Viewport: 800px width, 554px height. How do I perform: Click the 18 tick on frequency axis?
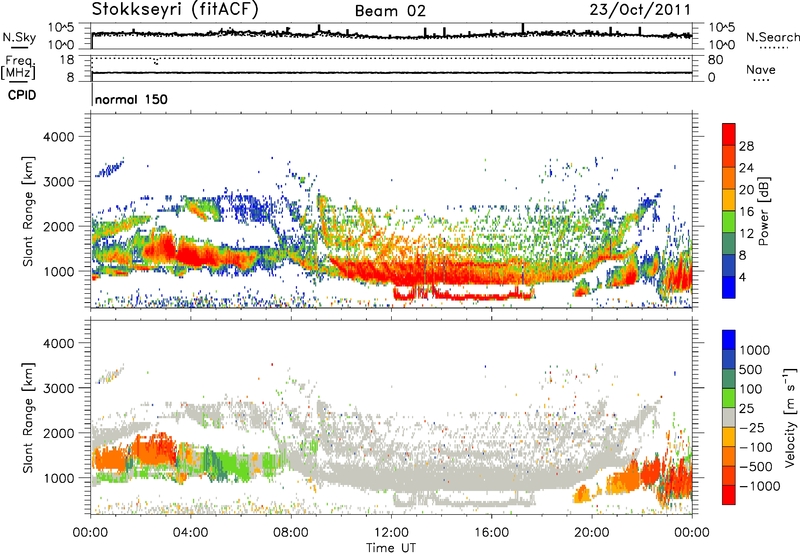pos(67,60)
